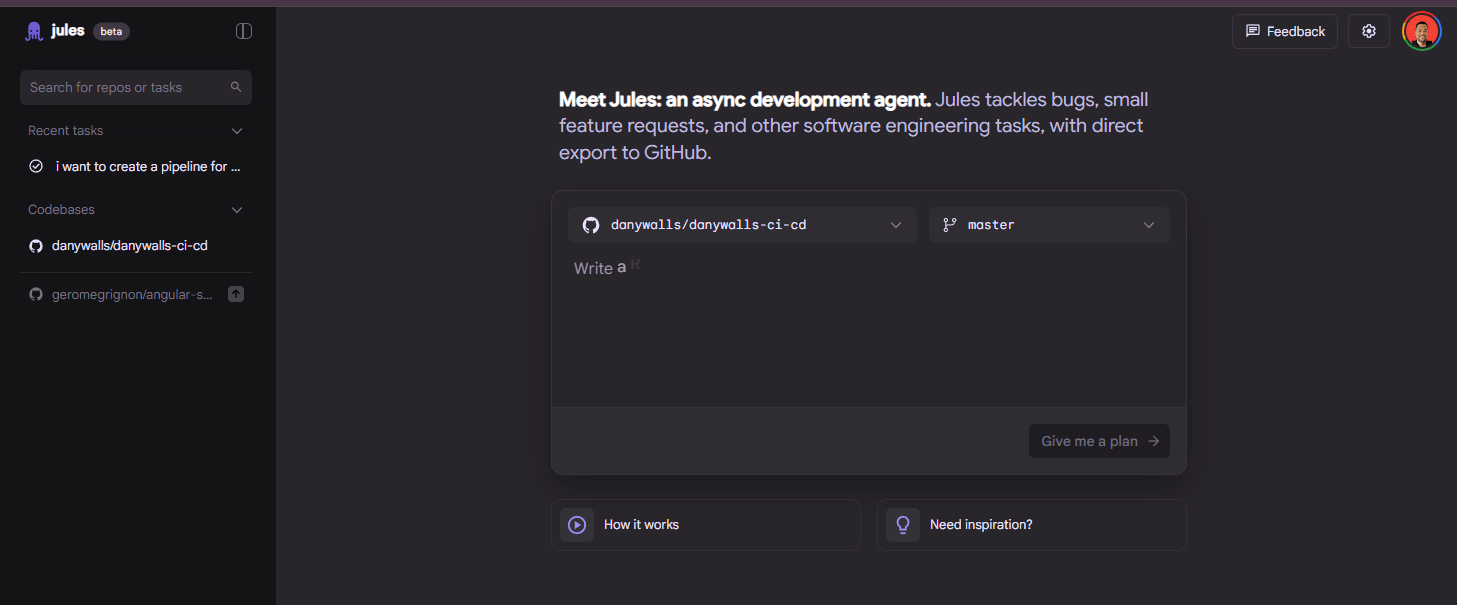
Task: Click GitHub icon beside geromegrignon repo
Action: tap(36, 295)
